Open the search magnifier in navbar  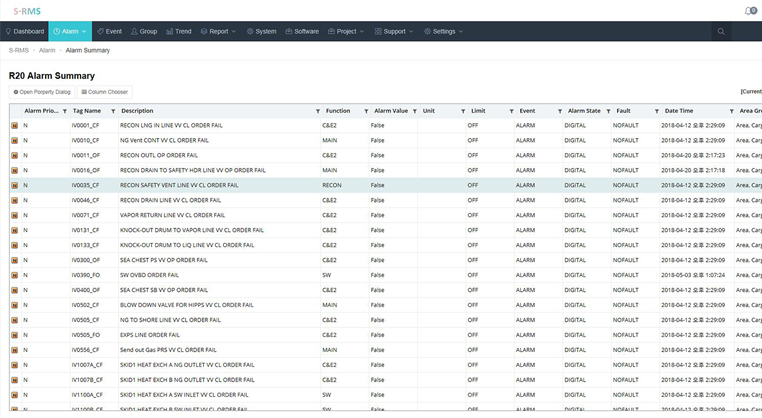(721, 32)
